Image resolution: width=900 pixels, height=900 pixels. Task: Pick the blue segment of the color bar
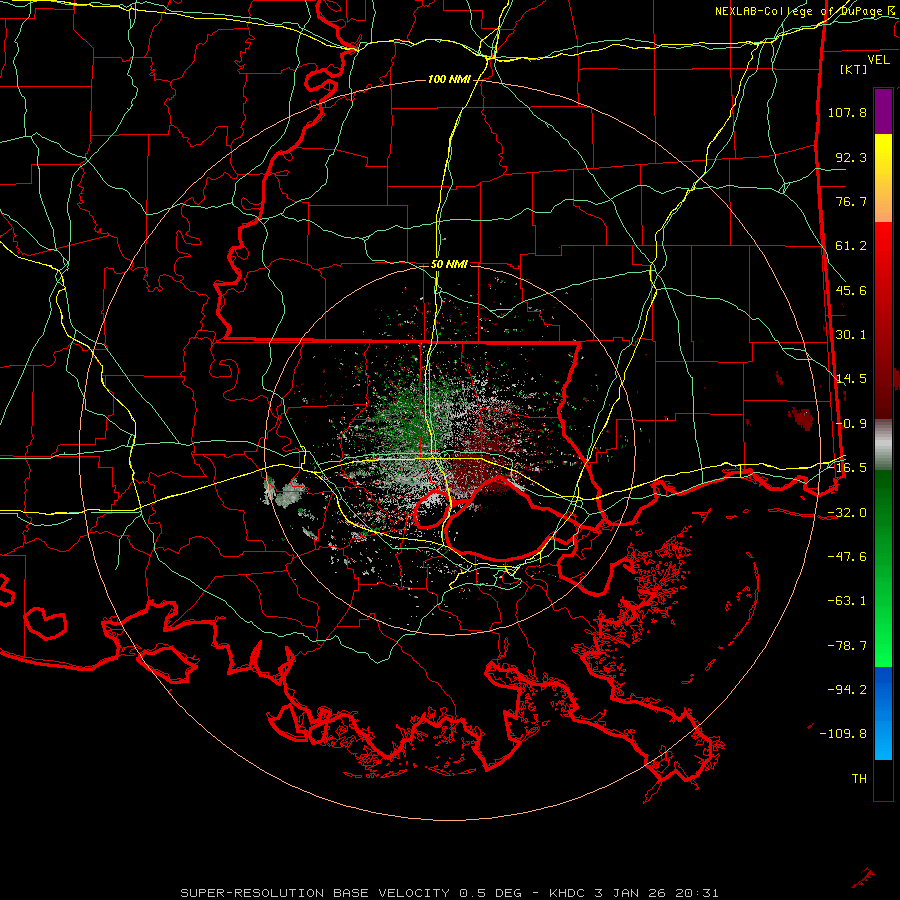pyautogui.click(x=883, y=713)
